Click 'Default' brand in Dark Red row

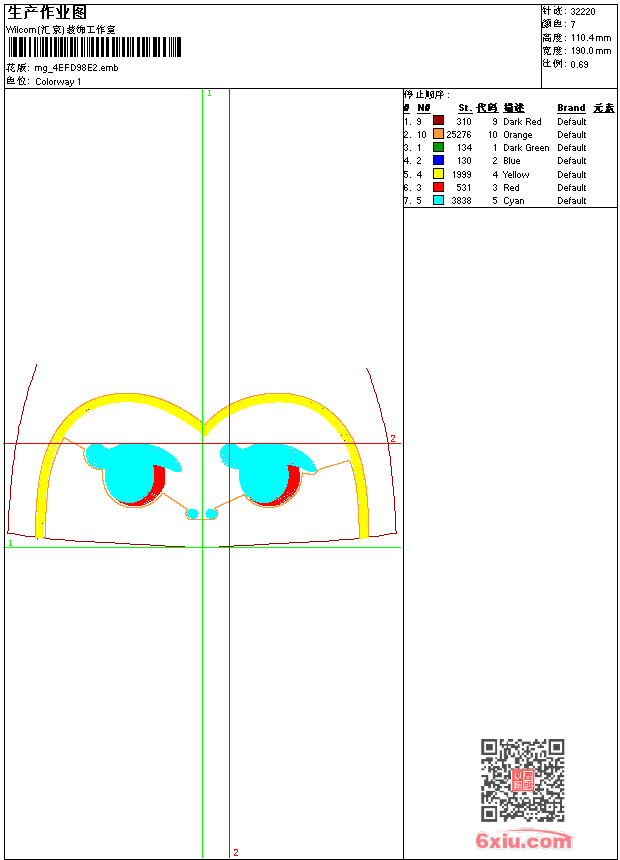pos(572,122)
